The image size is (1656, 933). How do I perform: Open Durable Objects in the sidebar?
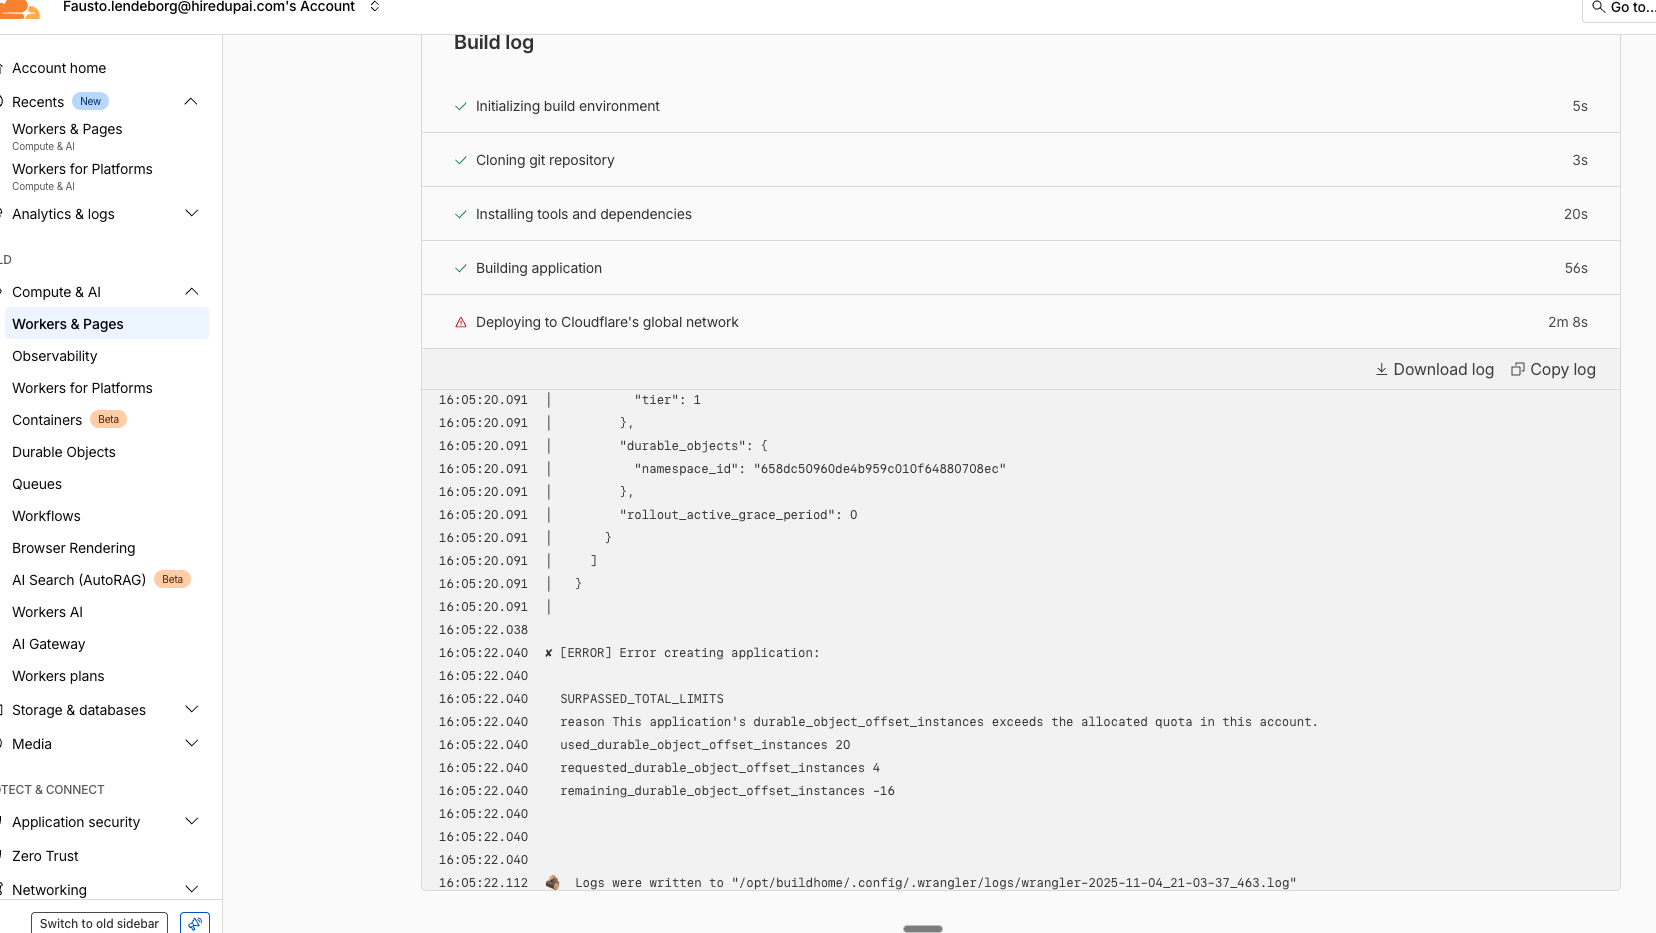pos(64,452)
